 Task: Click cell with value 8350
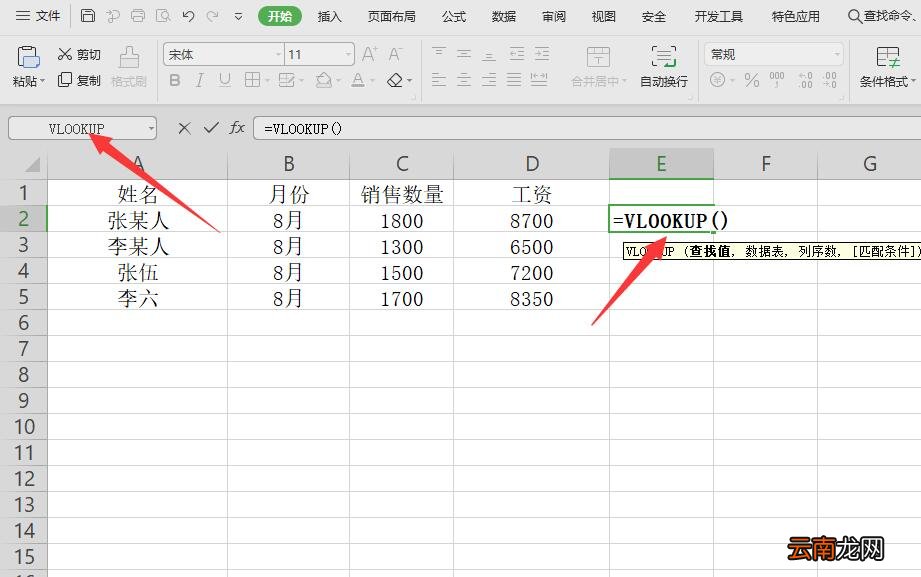(532, 298)
